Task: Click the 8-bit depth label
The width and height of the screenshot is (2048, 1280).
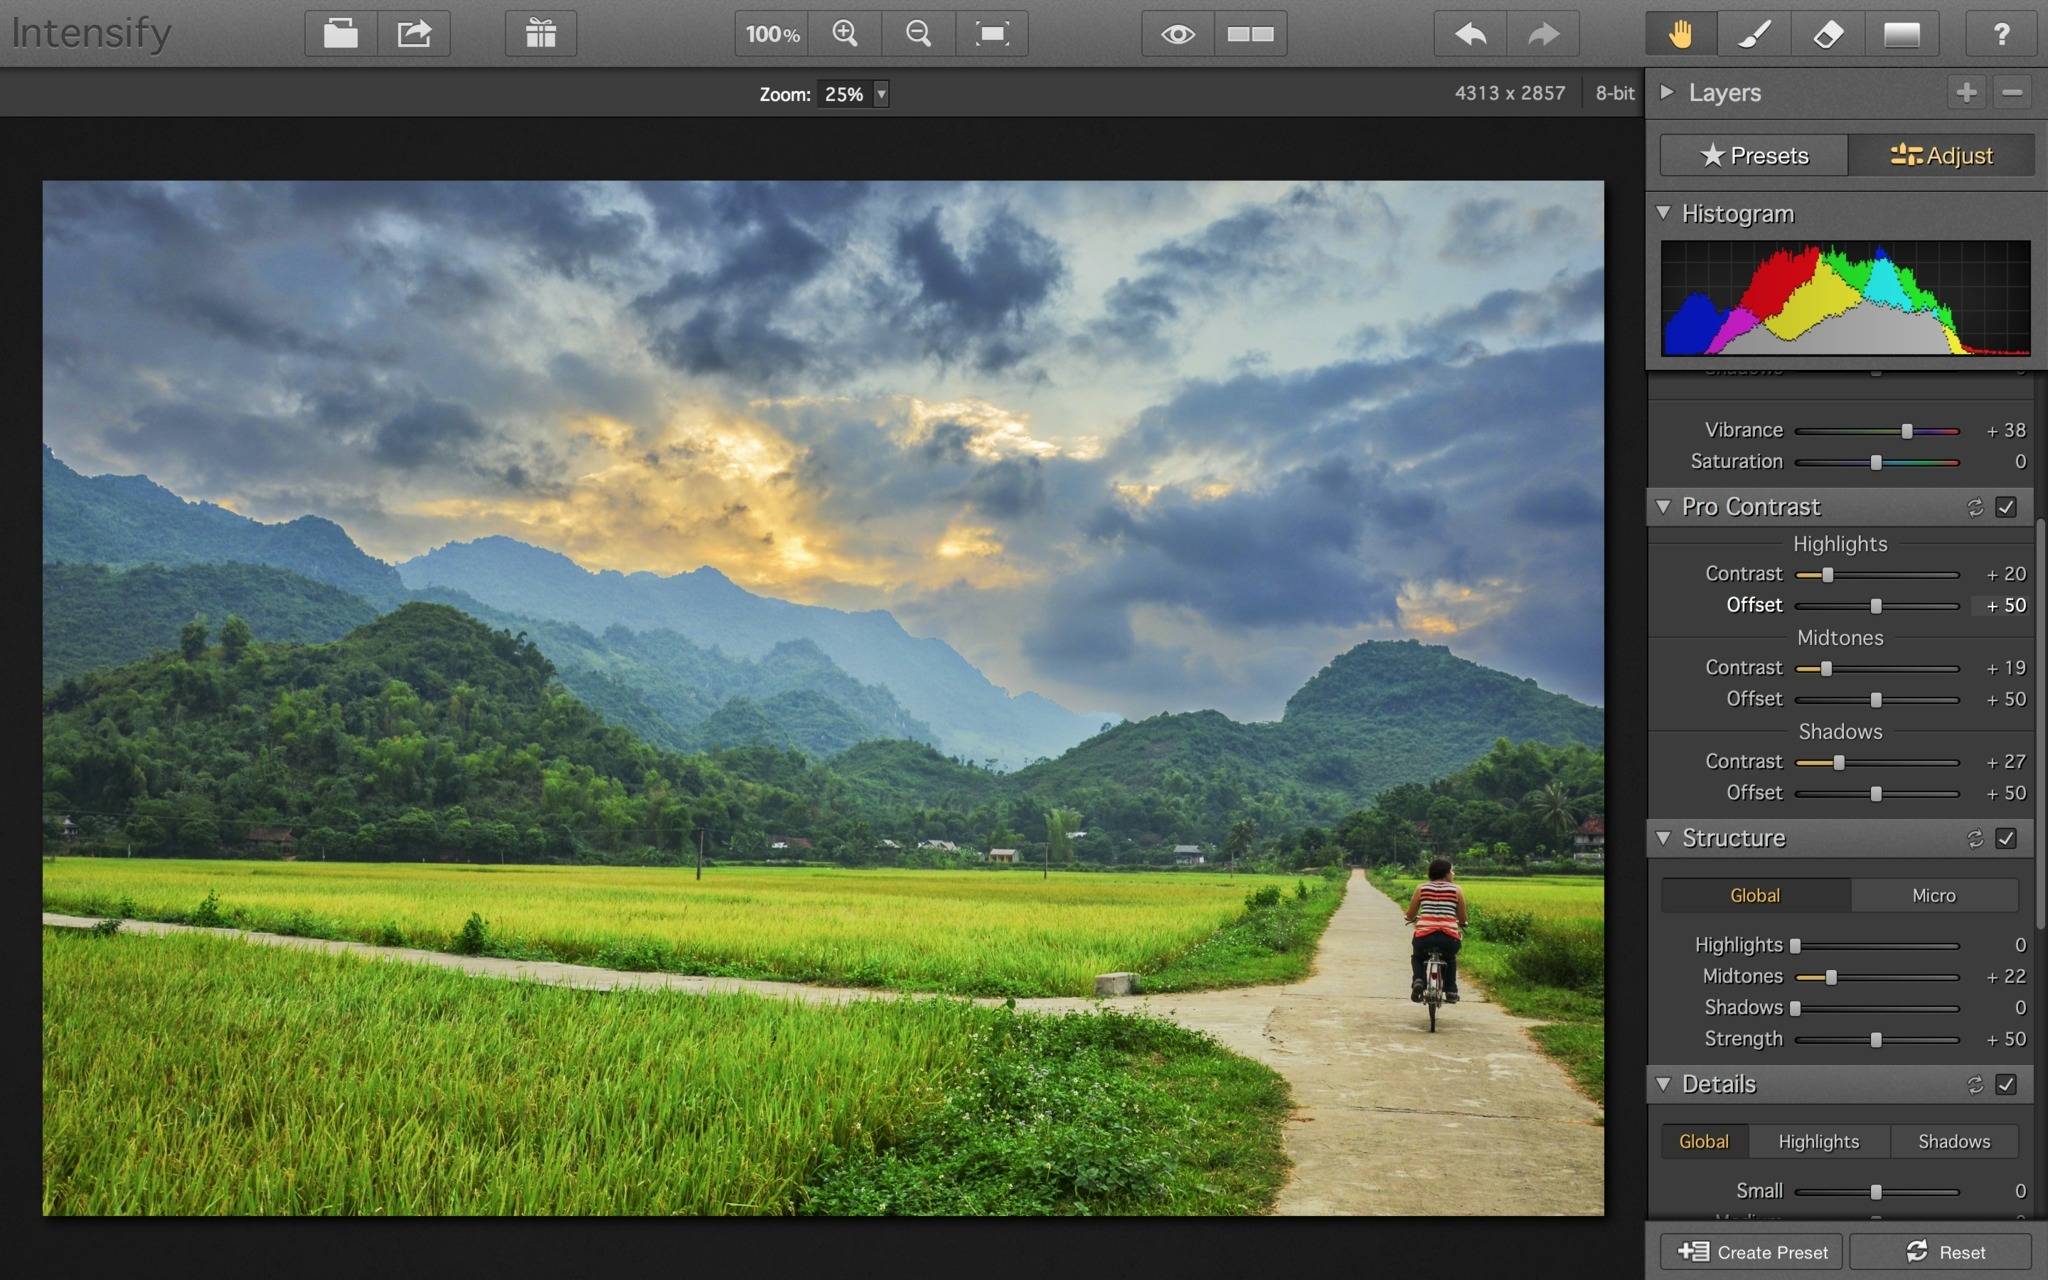Action: [x=1615, y=93]
